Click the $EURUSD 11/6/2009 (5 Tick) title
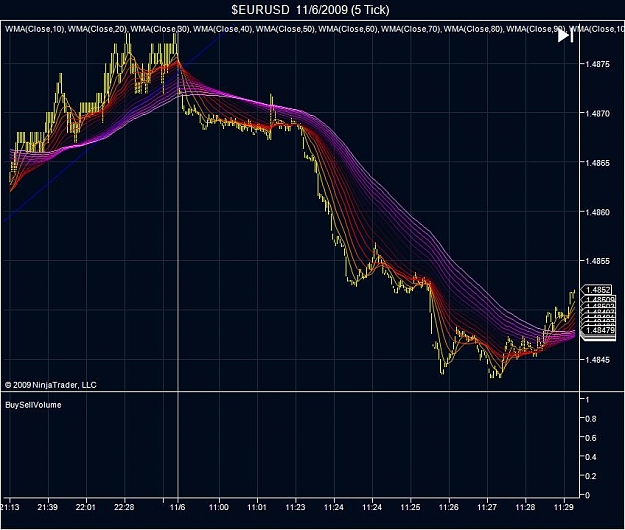Viewport: 625px width, 530px height. [310, 10]
